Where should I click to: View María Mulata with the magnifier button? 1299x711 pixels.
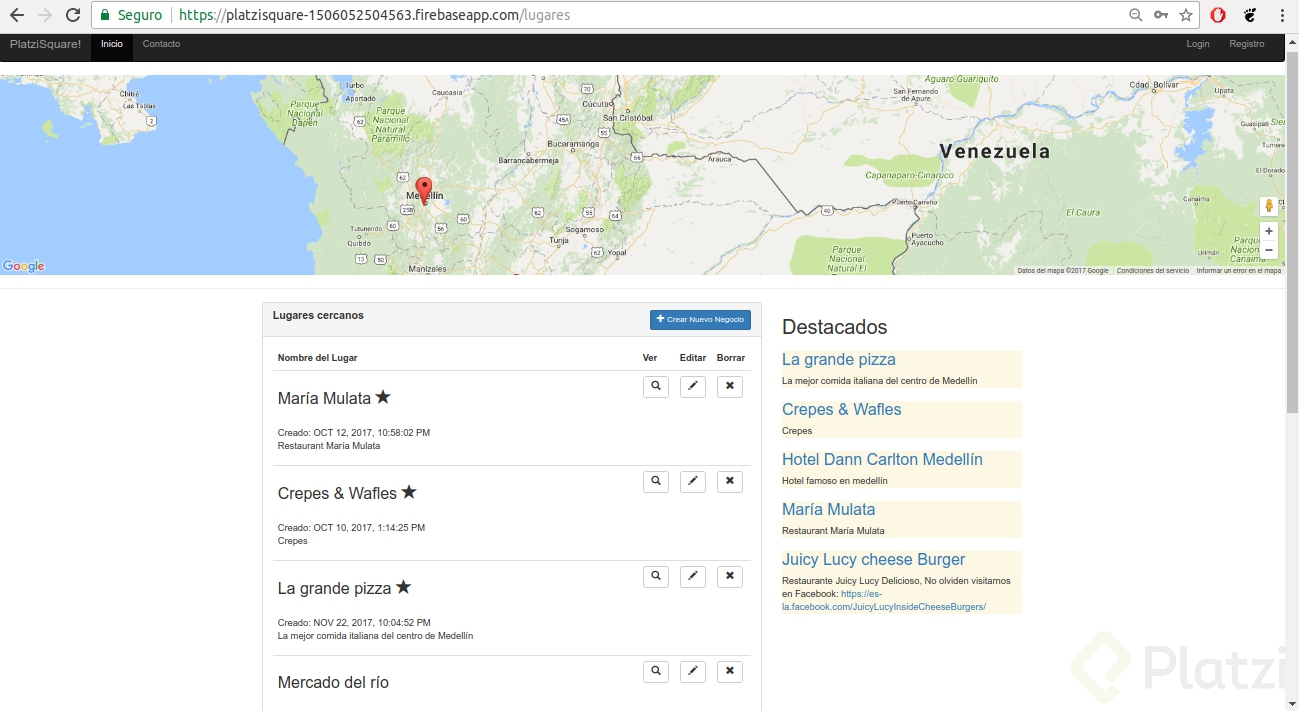[x=656, y=386]
